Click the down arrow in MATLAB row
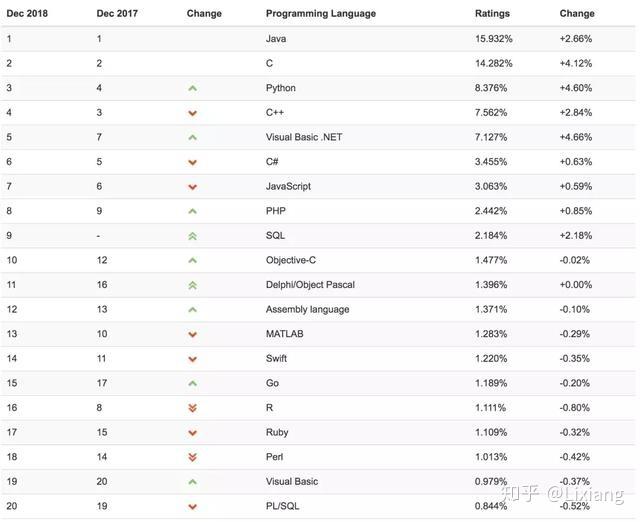 tap(193, 334)
